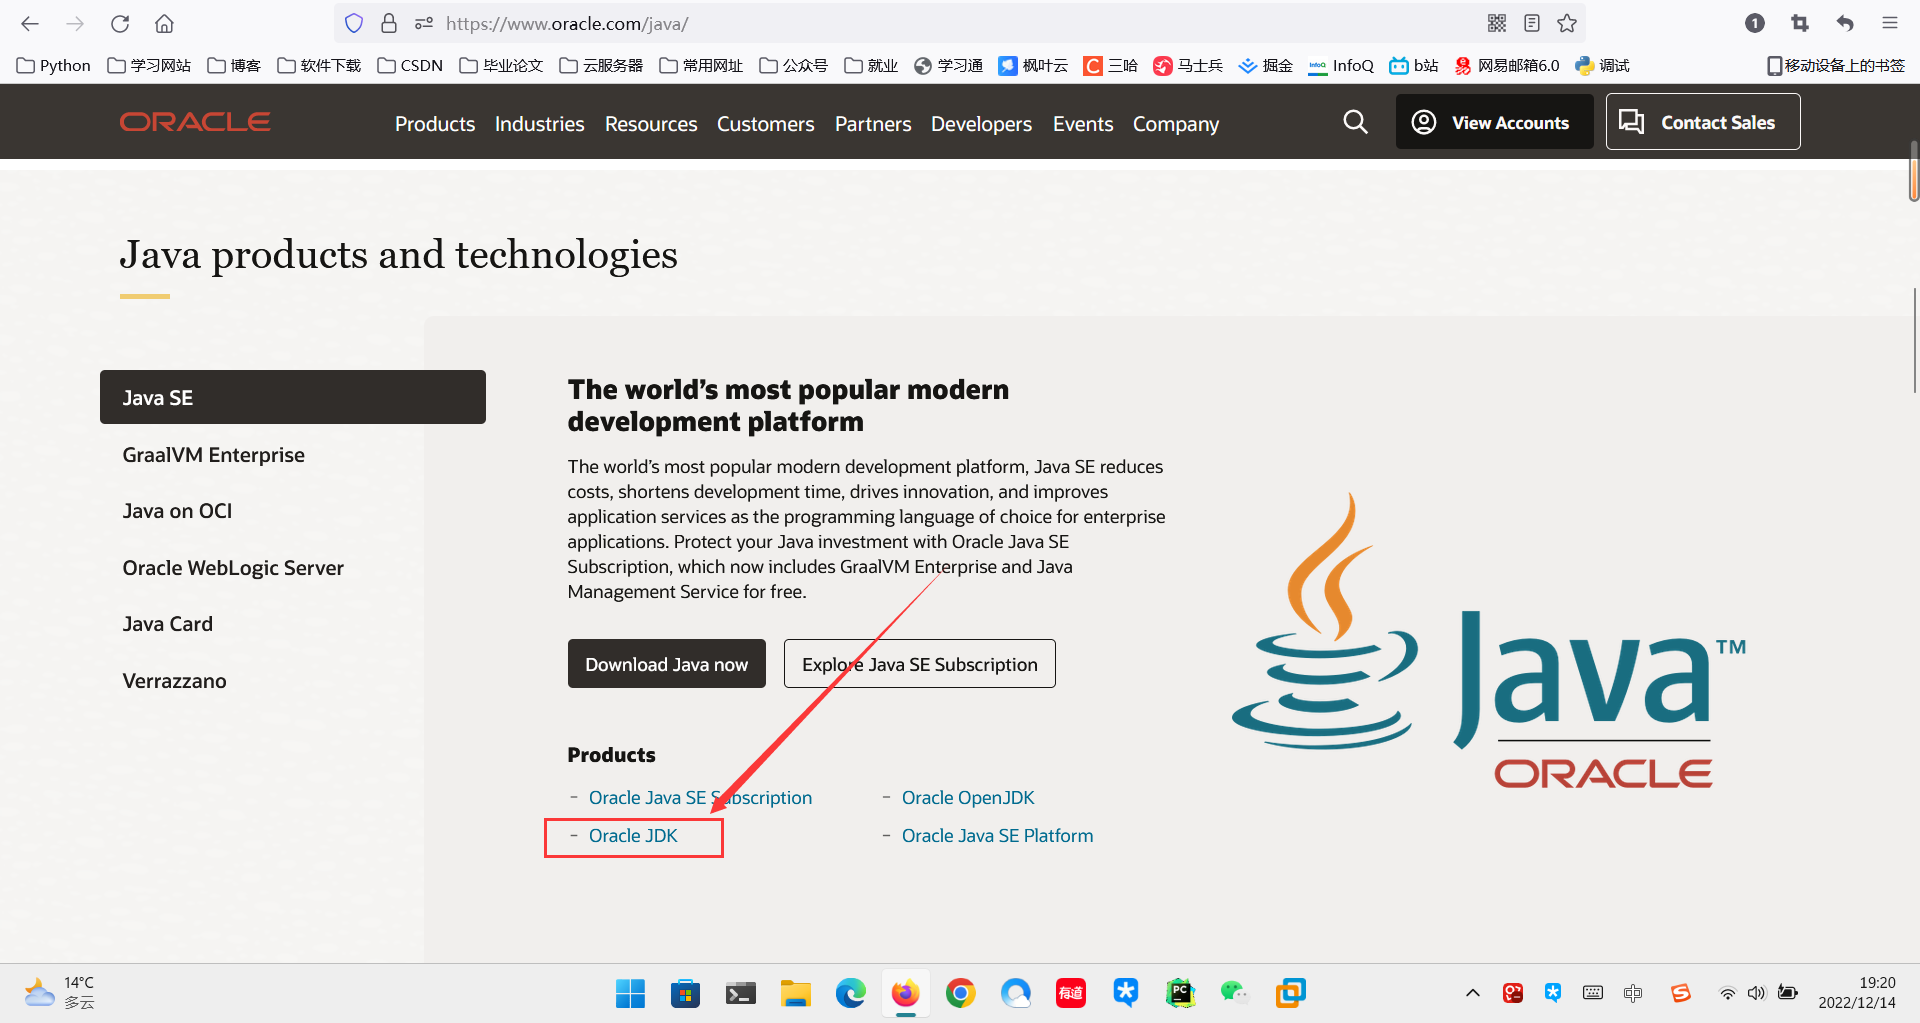Expand the 博客 bookmarks folder
Image resolution: width=1920 pixels, height=1023 pixels.
coord(234,65)
